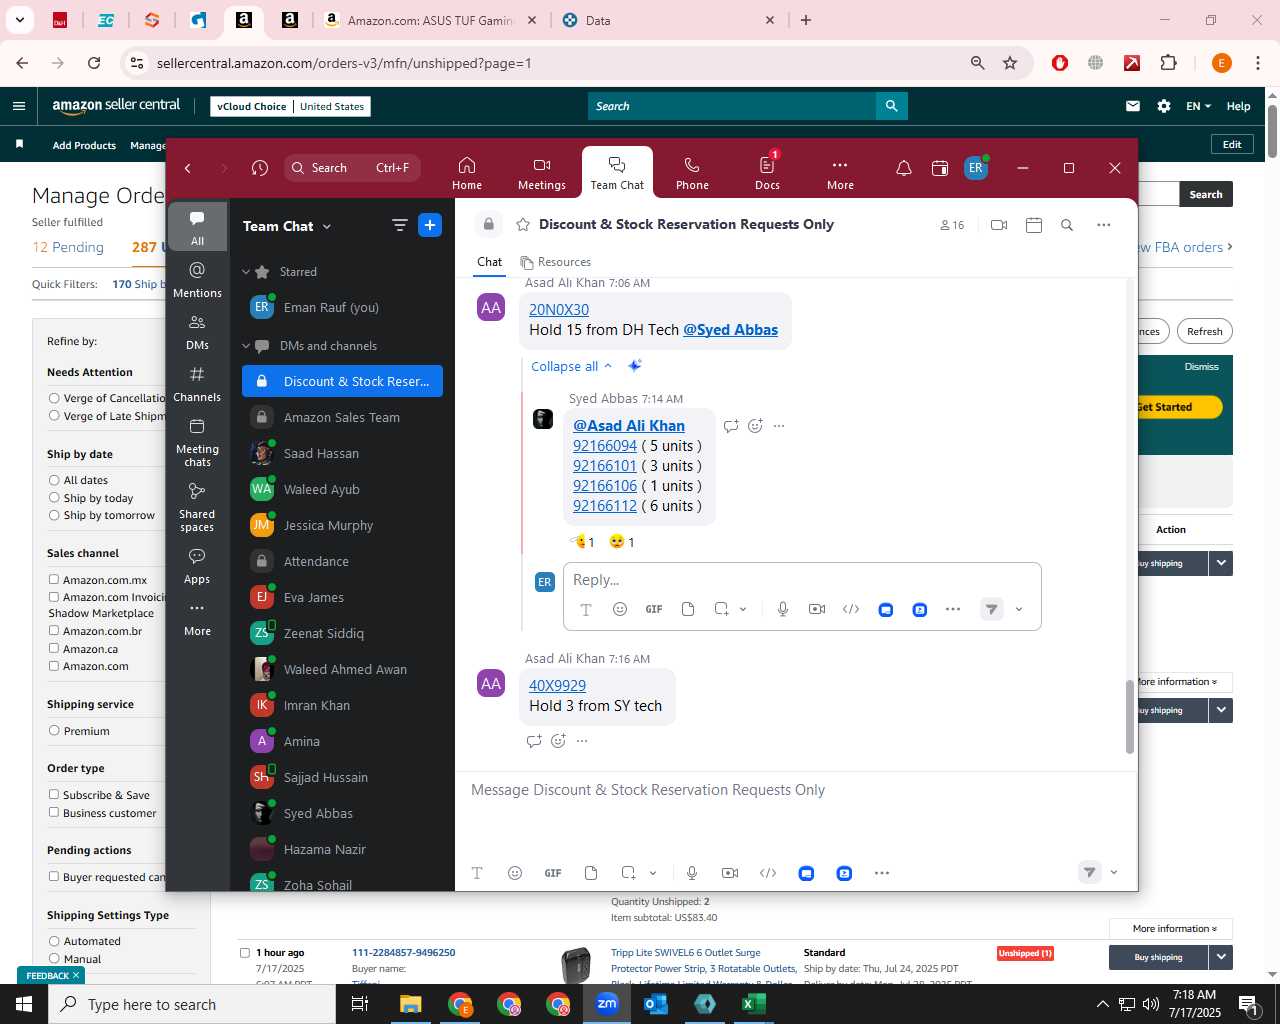This screenshot has width=1280, height=1024.
Task: Collapse the DMs and channels section
Action: click(246, 346)
